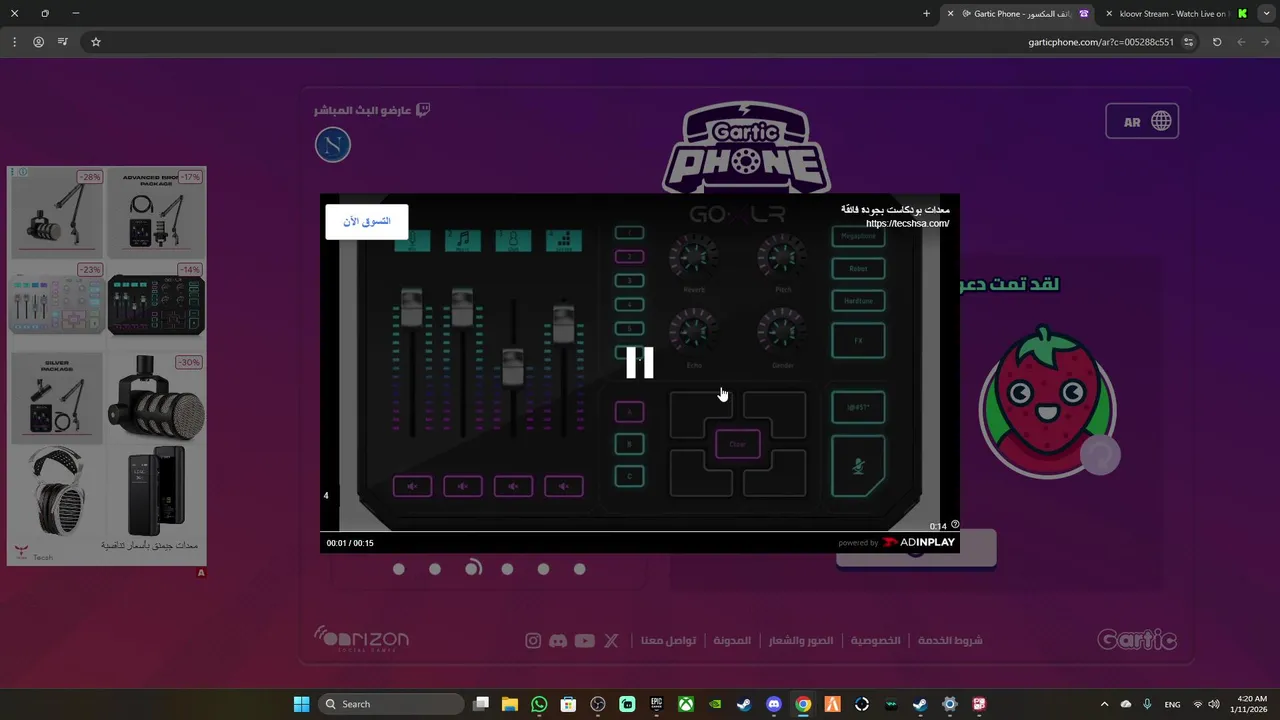This screenshot has height=720, width=1280.
Task: Open Google Chrome in the taskbar
Action: (x=803, y=704)
